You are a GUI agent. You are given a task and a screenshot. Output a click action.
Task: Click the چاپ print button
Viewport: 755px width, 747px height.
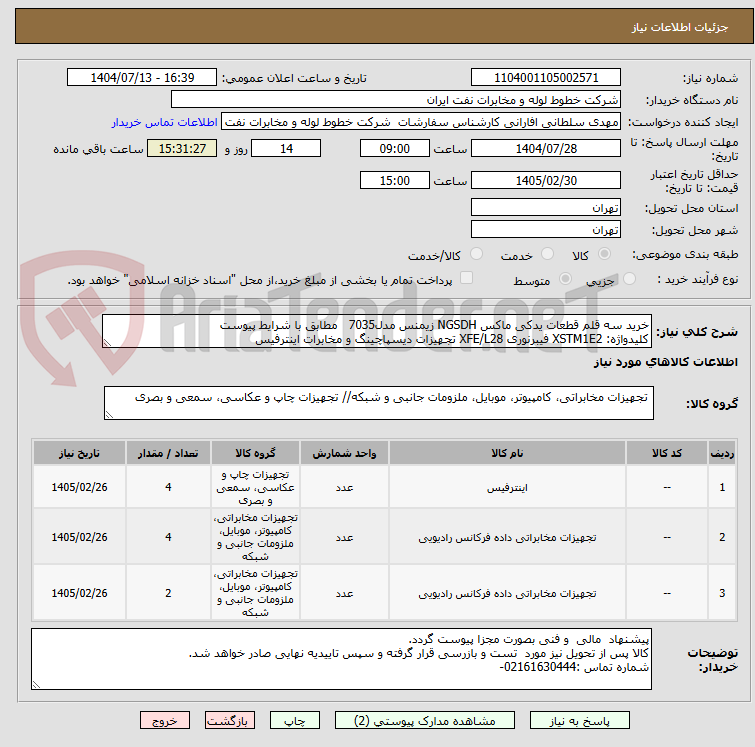(295, 721)
